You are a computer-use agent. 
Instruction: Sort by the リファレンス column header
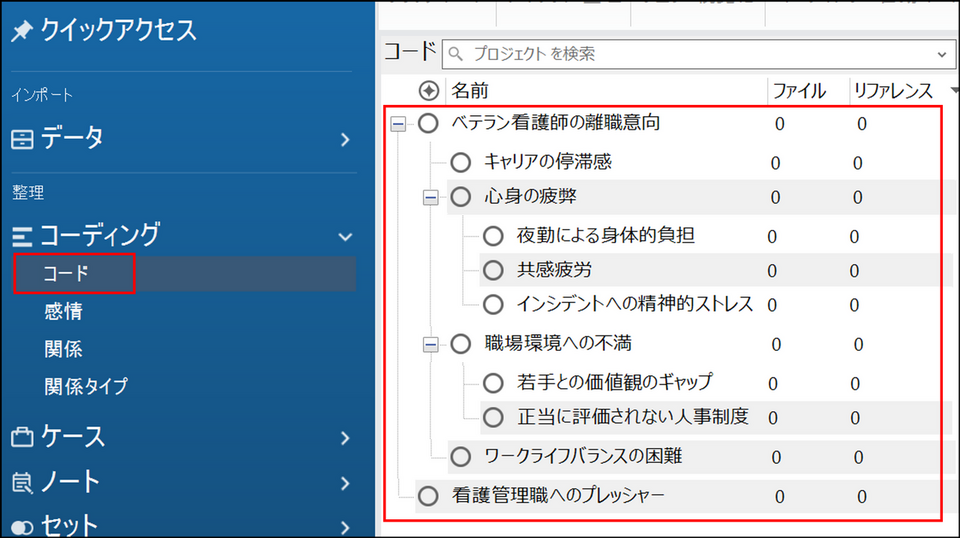892,91
